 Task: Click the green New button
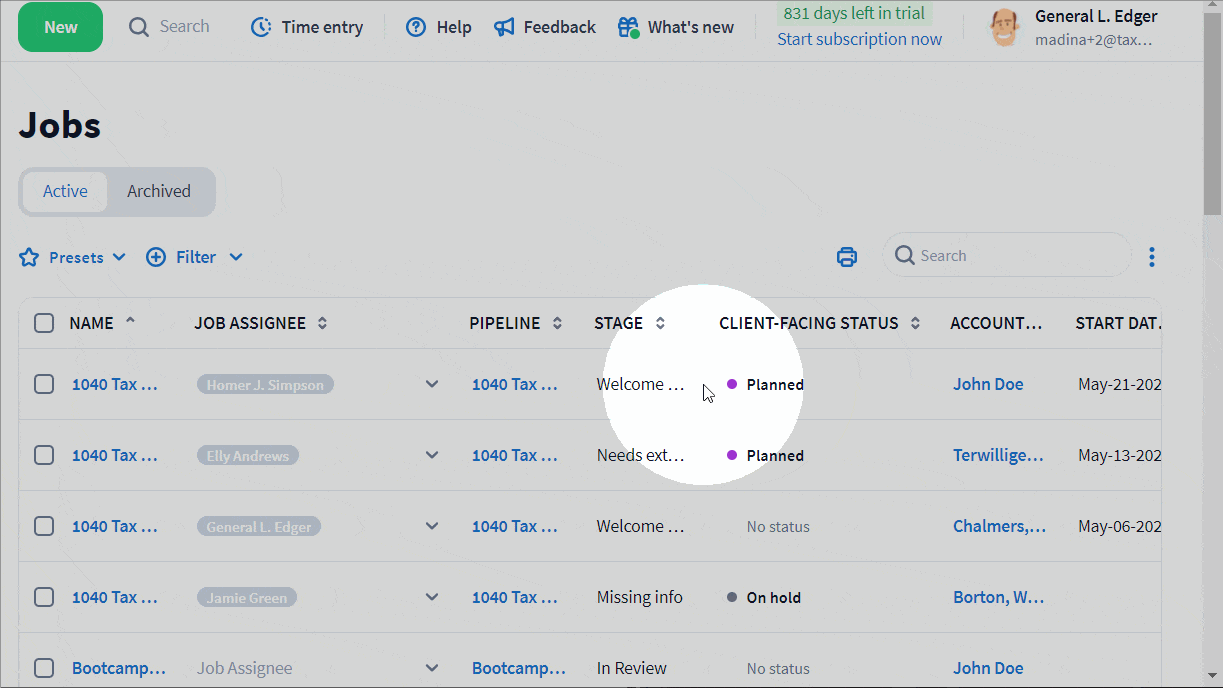60,27
